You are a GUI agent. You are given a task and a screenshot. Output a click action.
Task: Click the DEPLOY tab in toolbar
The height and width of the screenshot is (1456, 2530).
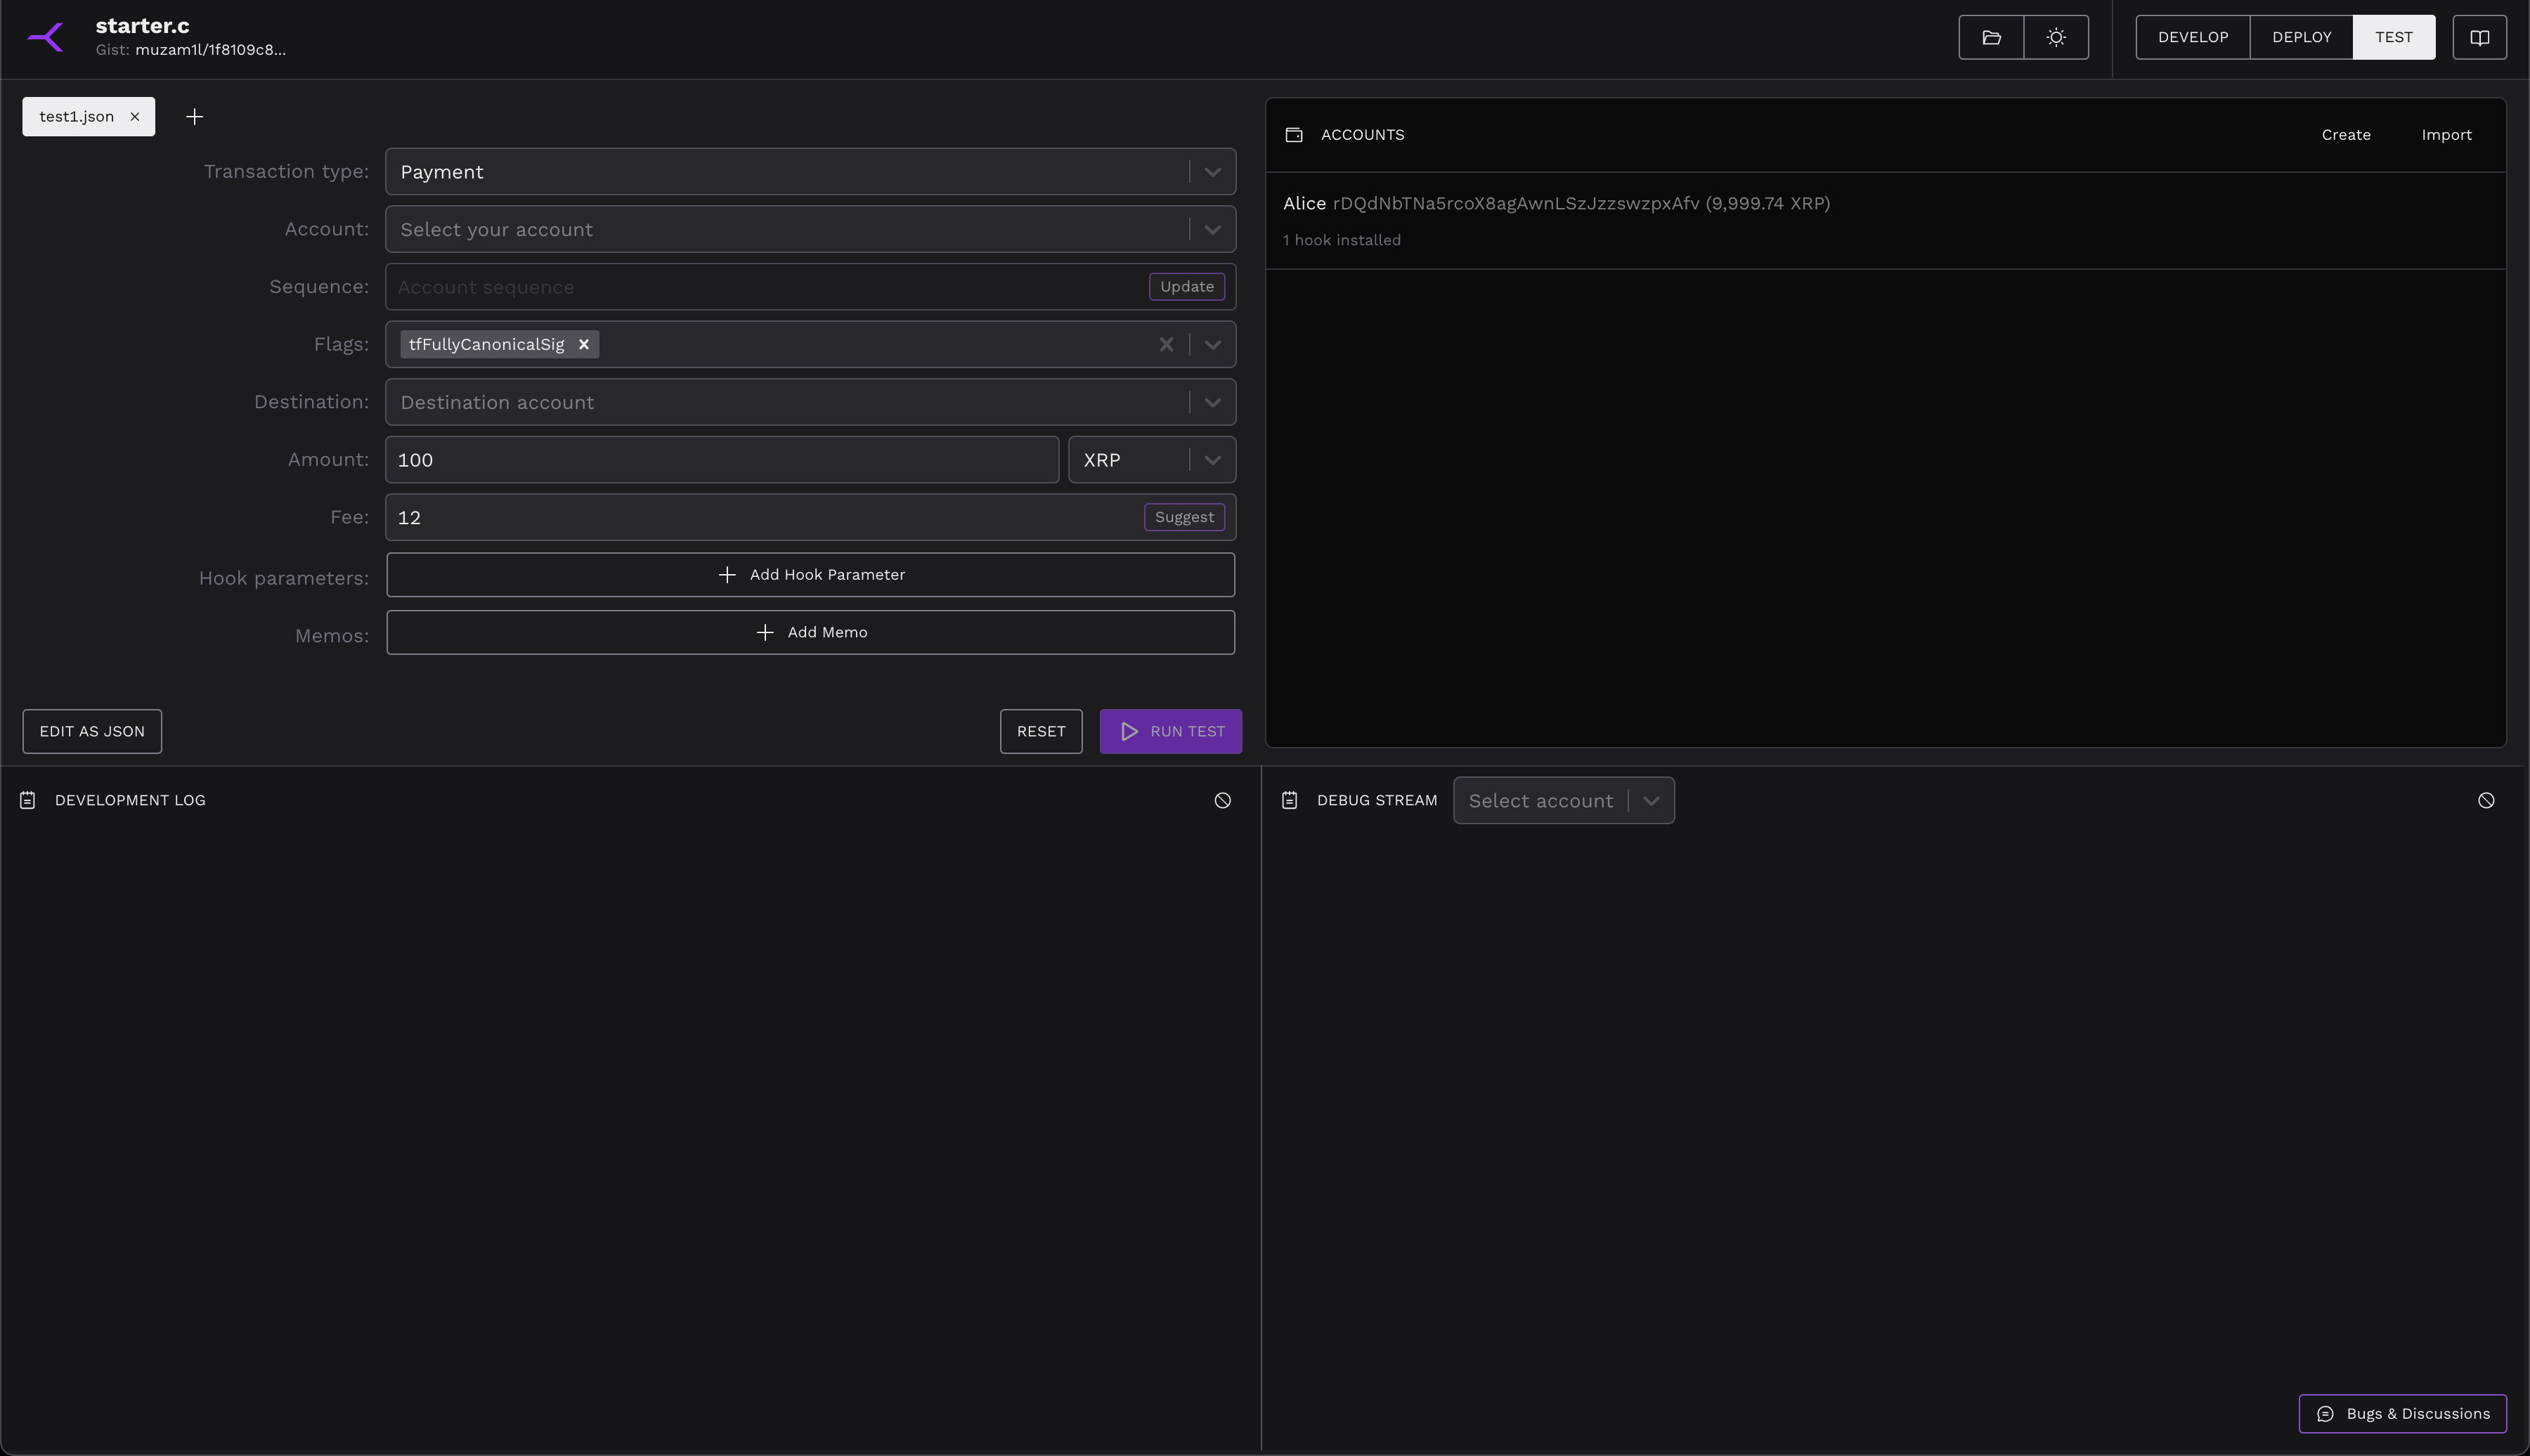pyautogui.click(x=2301, y=37)
